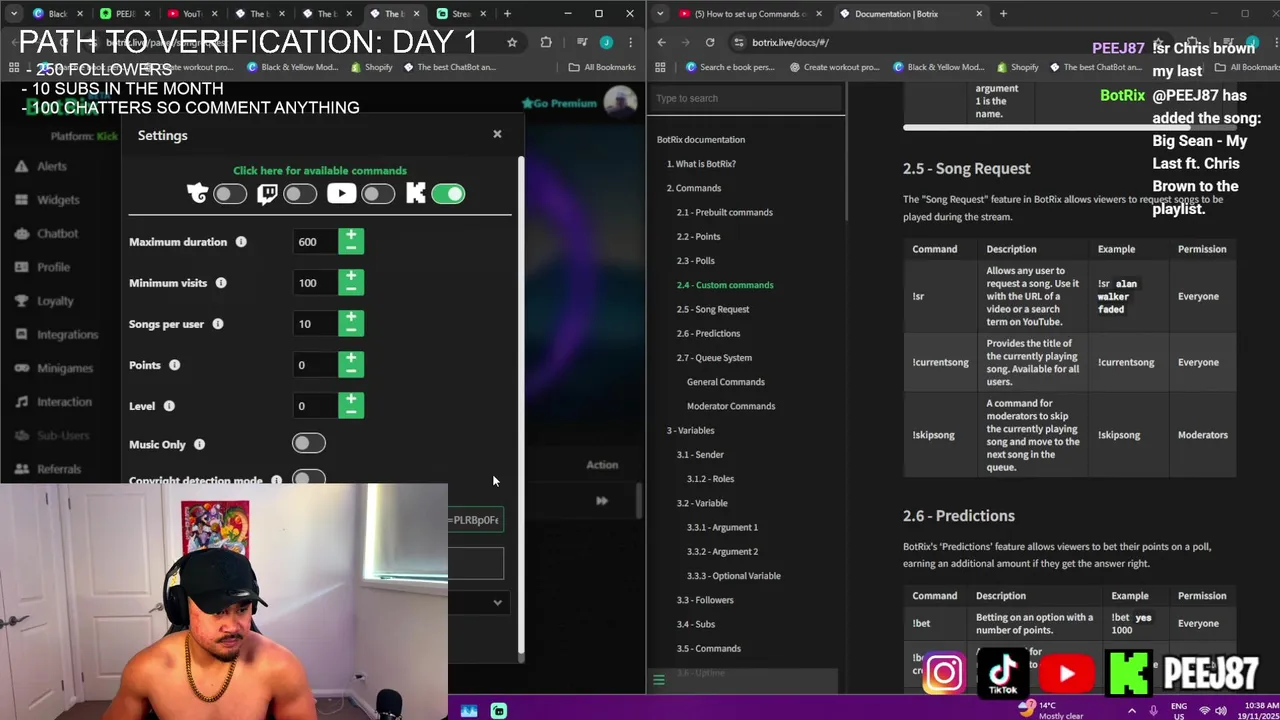Screen dimensions: 1280x720
Task: Click the Minigames gamepad icon
Action: pos(21,368)
